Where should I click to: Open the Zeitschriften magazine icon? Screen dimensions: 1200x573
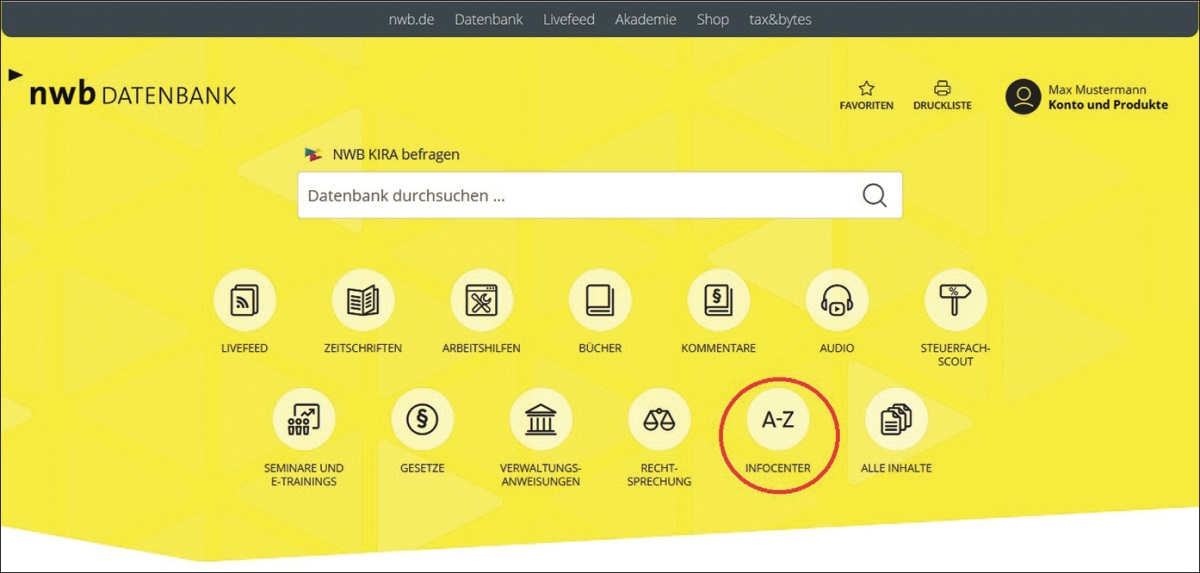[x=363, y=301]
